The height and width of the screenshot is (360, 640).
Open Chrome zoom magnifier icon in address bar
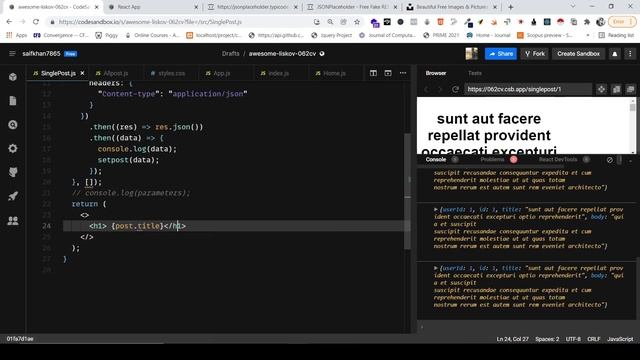(330, 22)
